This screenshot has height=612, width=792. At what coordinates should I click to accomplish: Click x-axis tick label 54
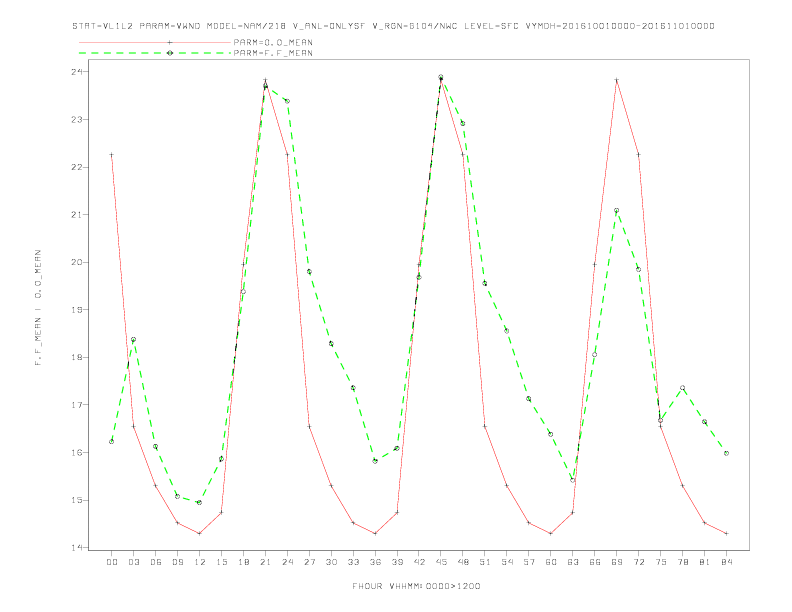[x=507, y=562]
